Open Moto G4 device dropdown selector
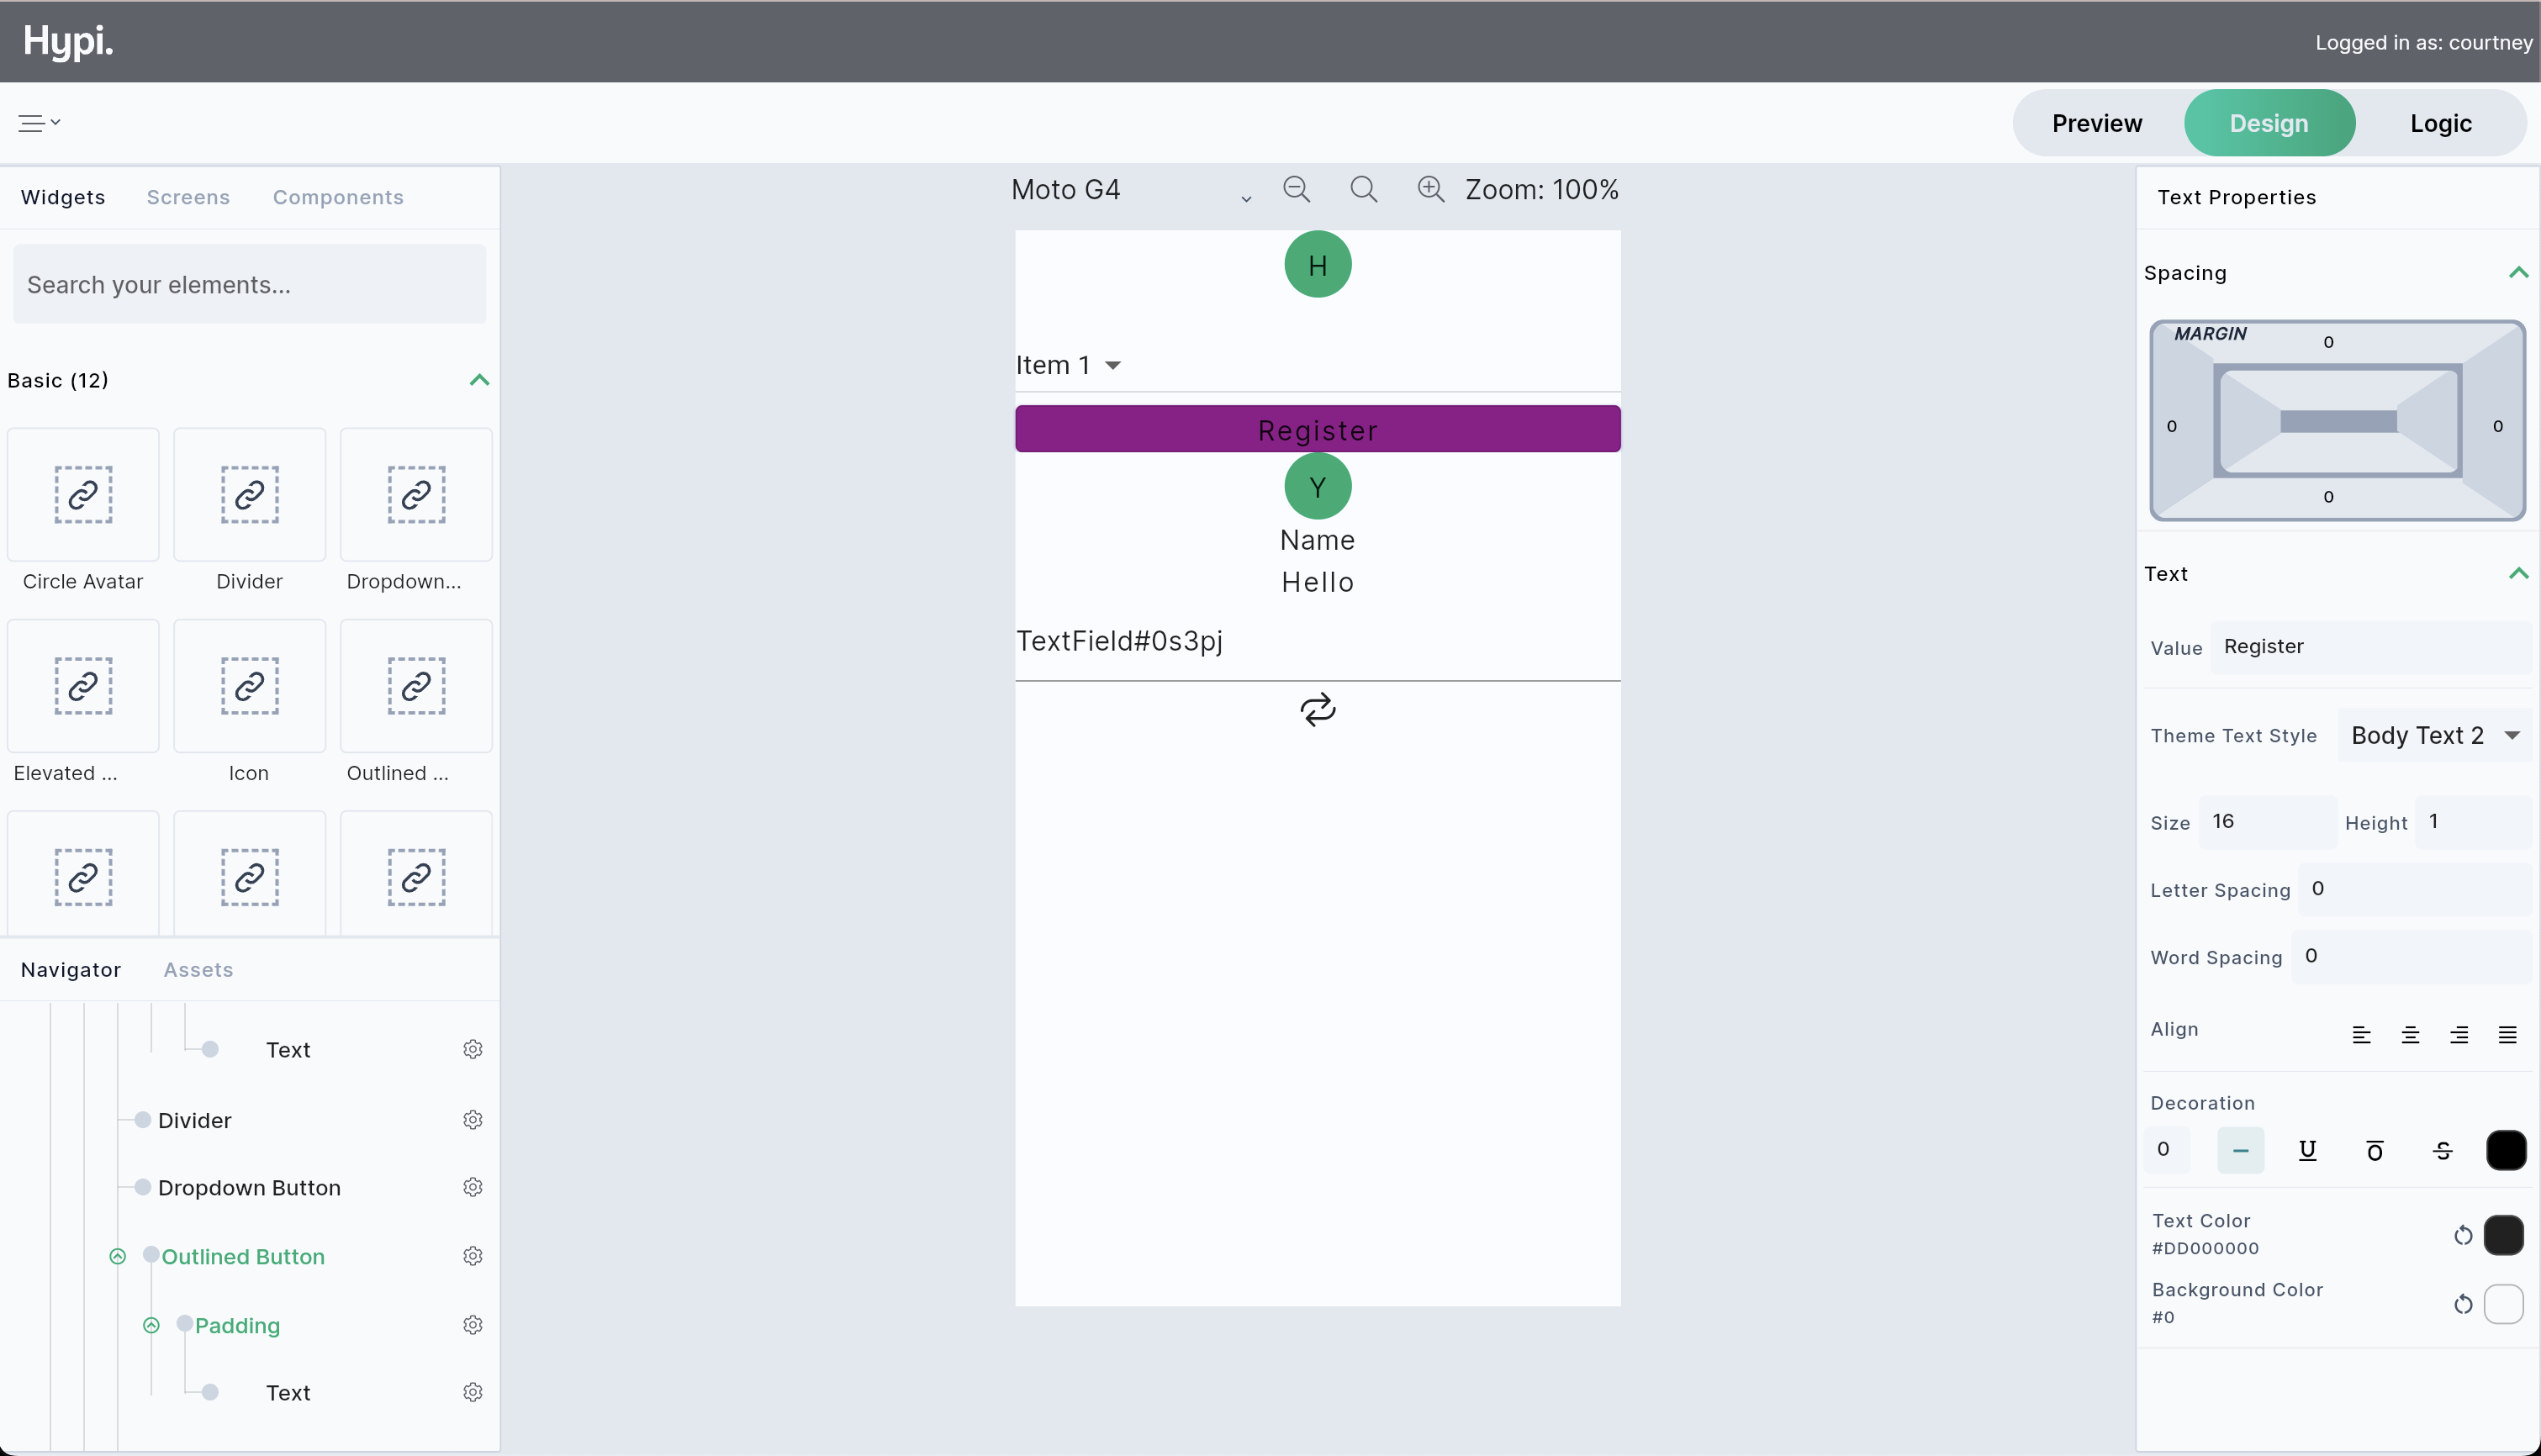The image size is (2541, 1456). tap(1248, 196)
